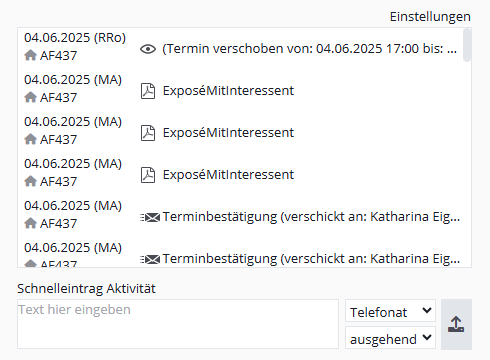Focus the 'Text hier eingeben' field
The width and height of the screenshot is (490, 360).
(x=178, y=324)
